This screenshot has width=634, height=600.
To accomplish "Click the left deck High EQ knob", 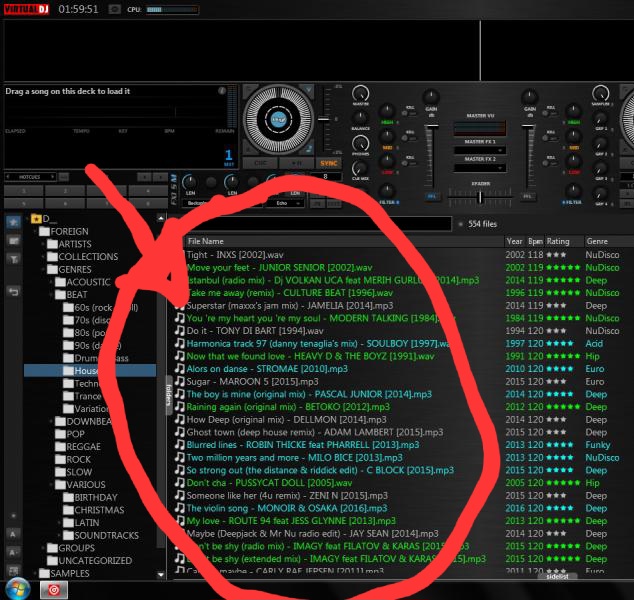I will 387,111.
